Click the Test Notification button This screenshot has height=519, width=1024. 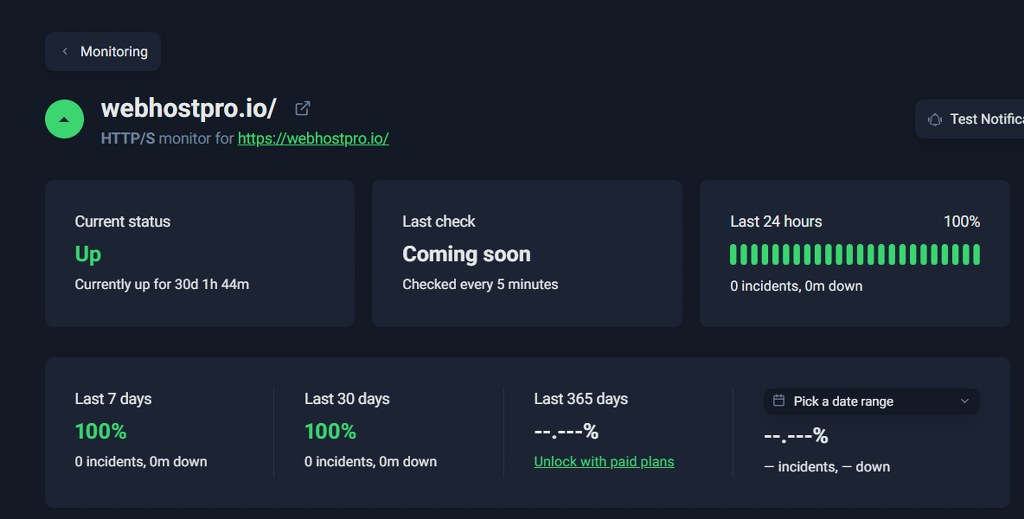[x=969, y=119]
